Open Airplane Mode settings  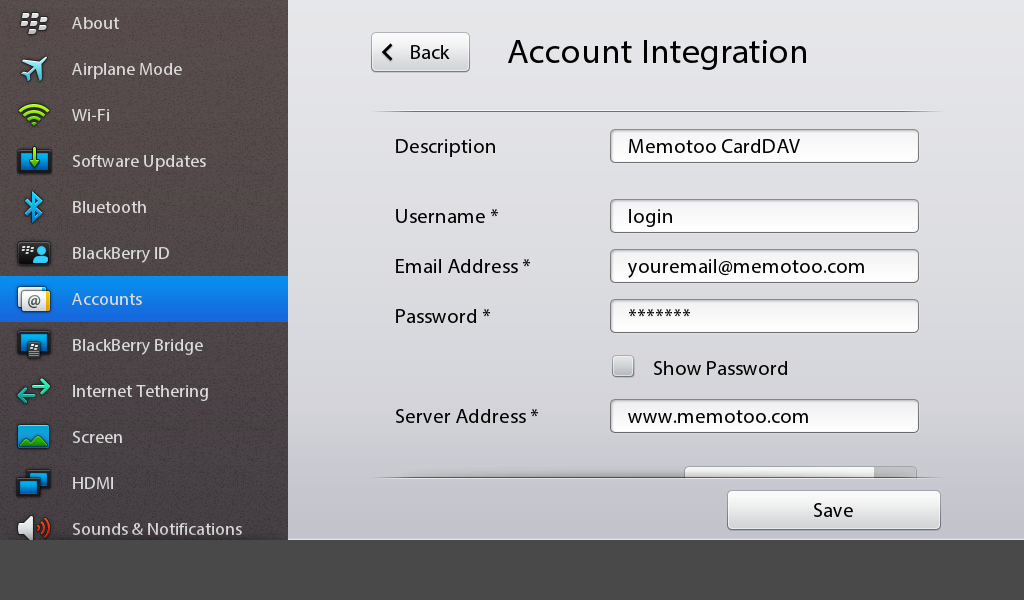(x=144, y=69)
